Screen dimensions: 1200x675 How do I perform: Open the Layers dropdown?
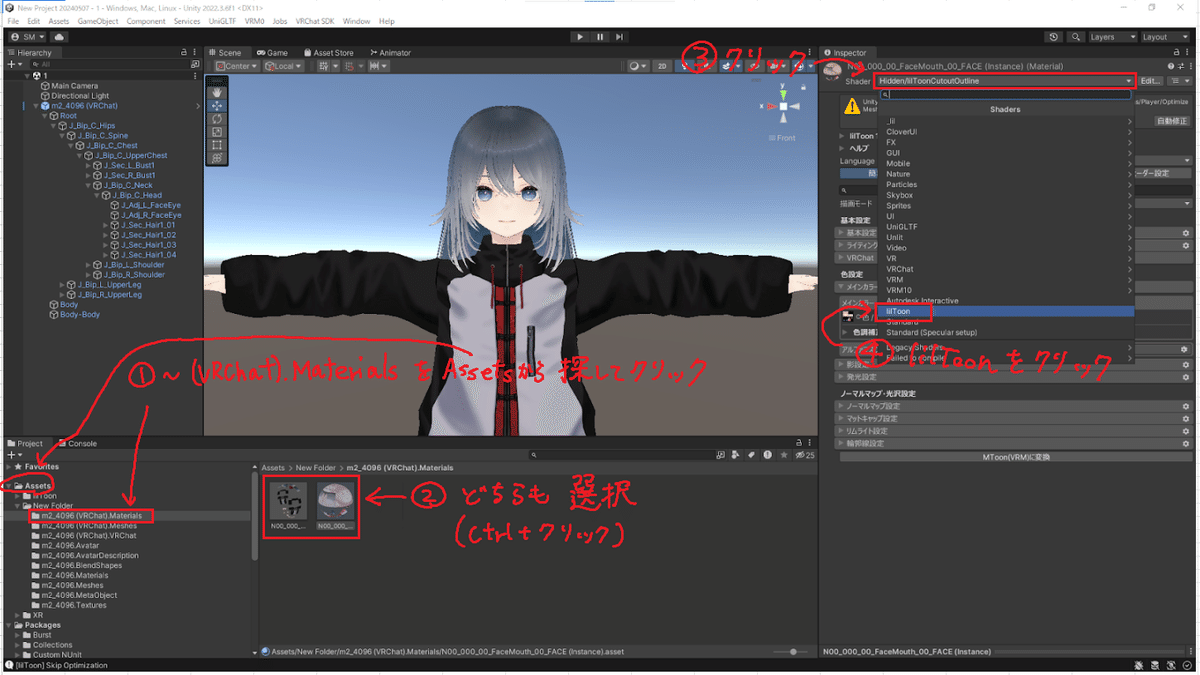[x=1112, y=37]
